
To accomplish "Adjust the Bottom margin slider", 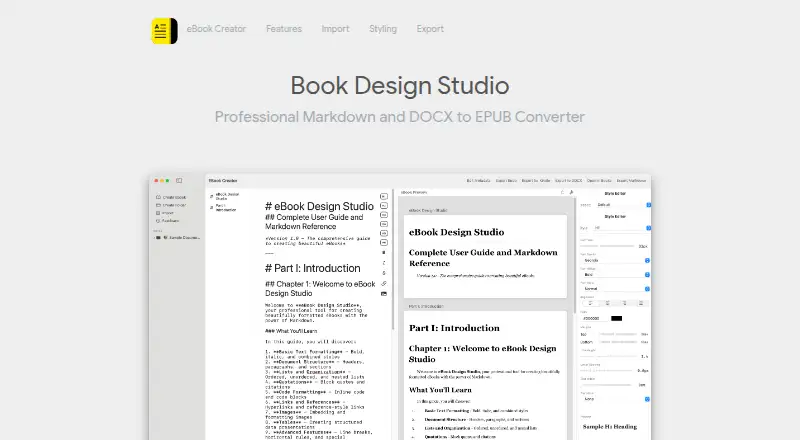I will click(617, 342).
